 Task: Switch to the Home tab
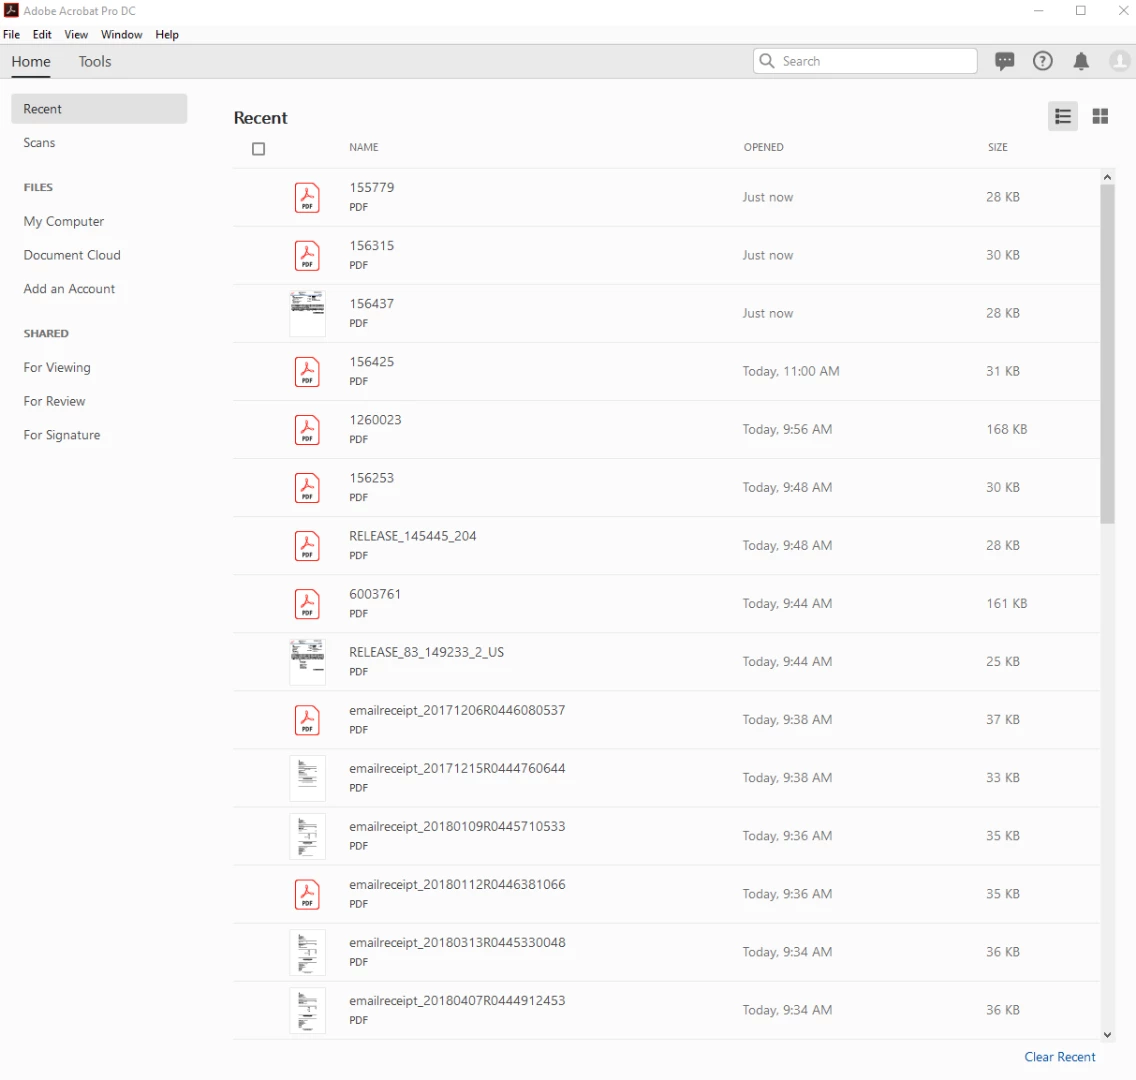tap(31, 62)
